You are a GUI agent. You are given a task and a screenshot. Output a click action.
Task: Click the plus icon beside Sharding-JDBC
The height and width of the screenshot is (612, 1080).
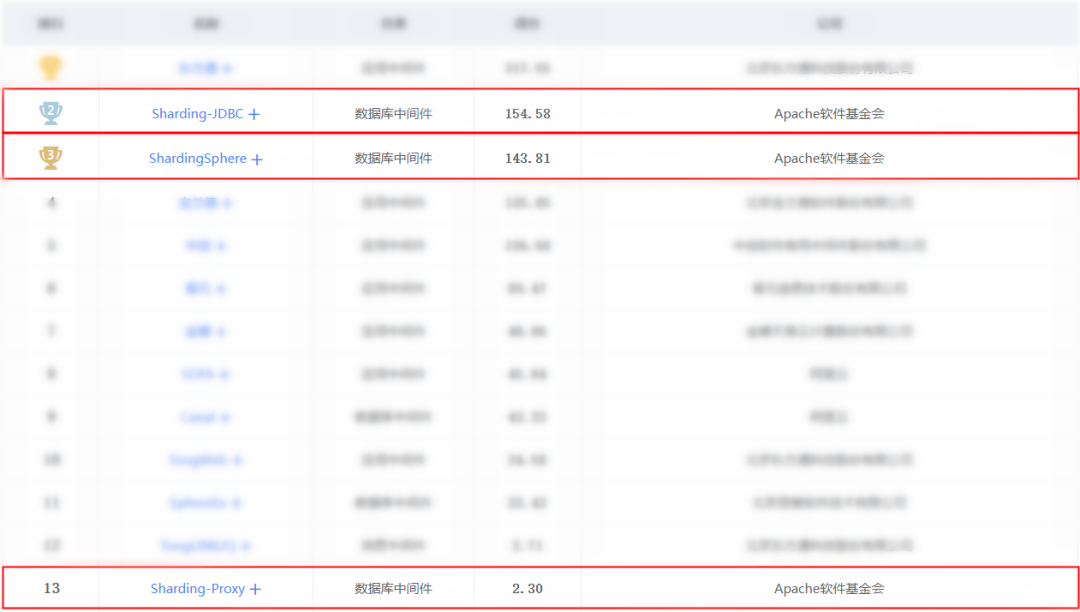pyautogui.click(x=254, y=114)
